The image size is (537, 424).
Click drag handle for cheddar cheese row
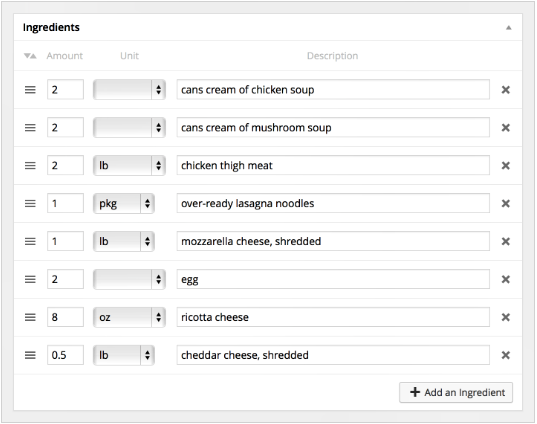pos(30,355)
